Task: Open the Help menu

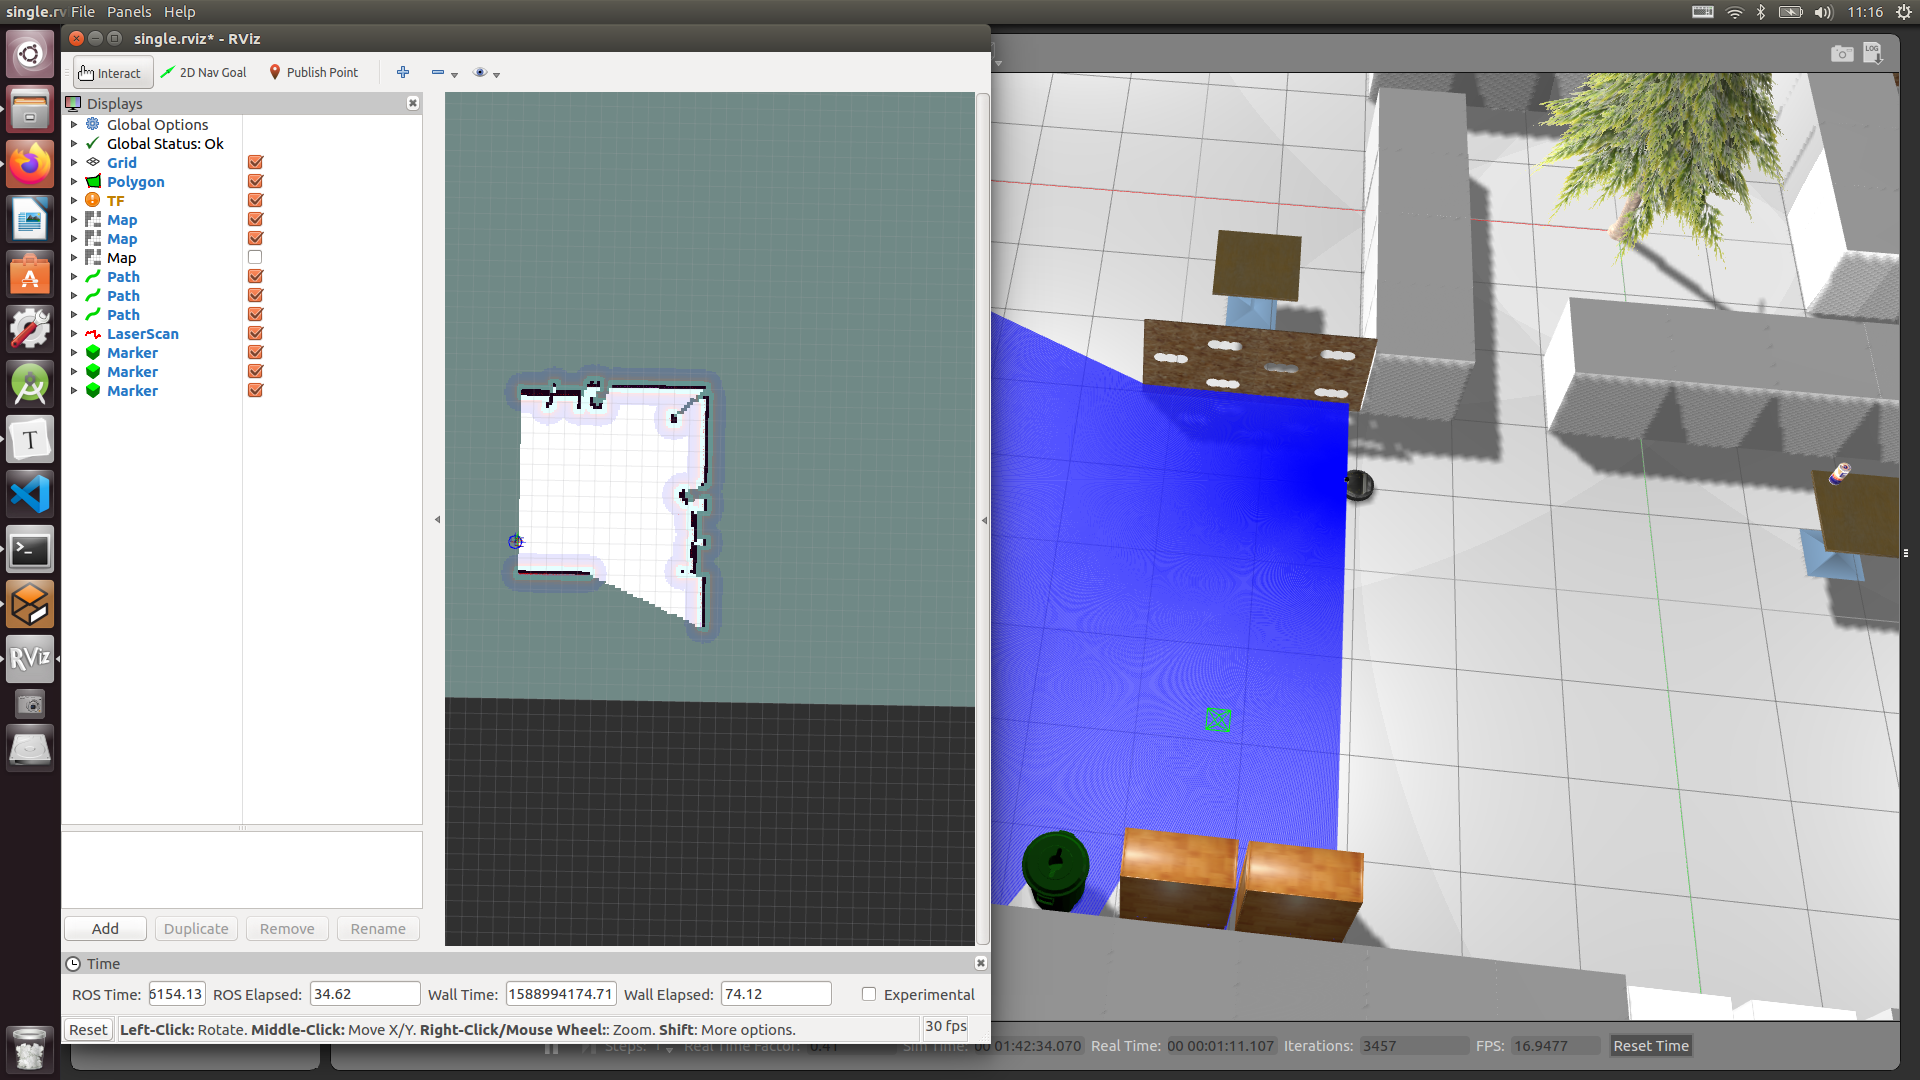Action: pos(180,12)
